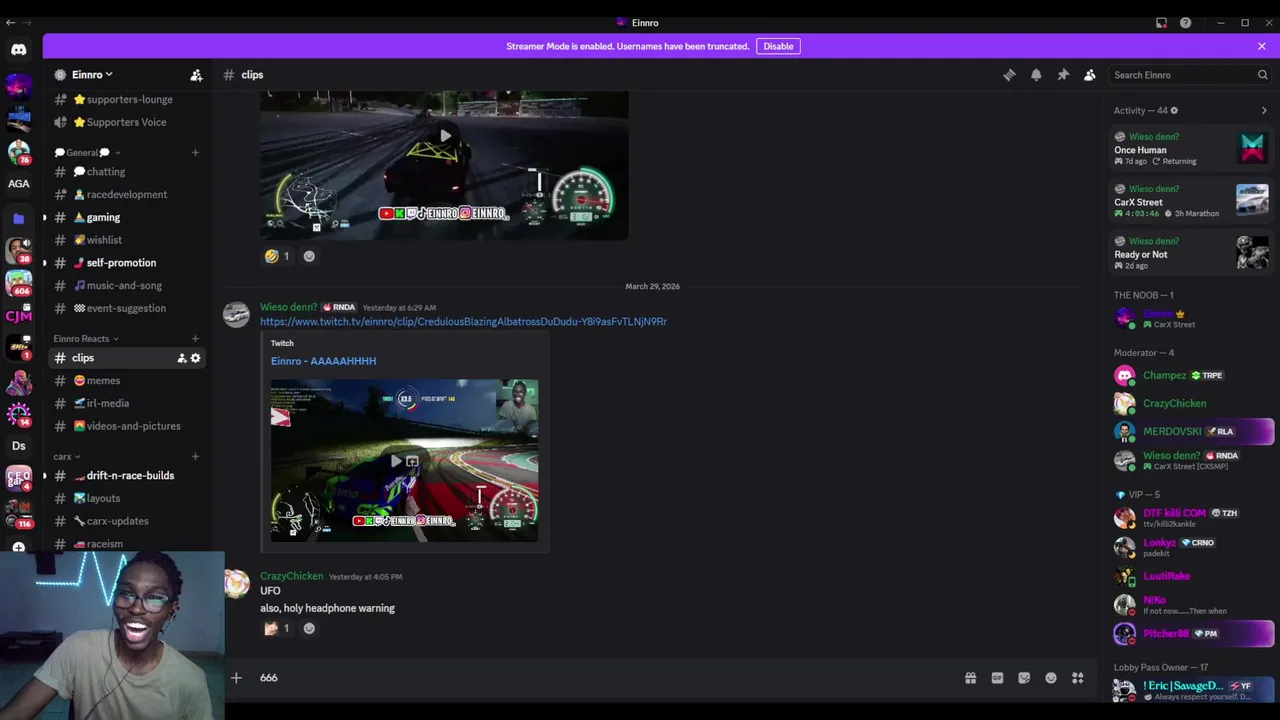Screen dimensions: 1280x720
Task: Create channel in Einnro Reacts plus
Action: pos(195,339)
